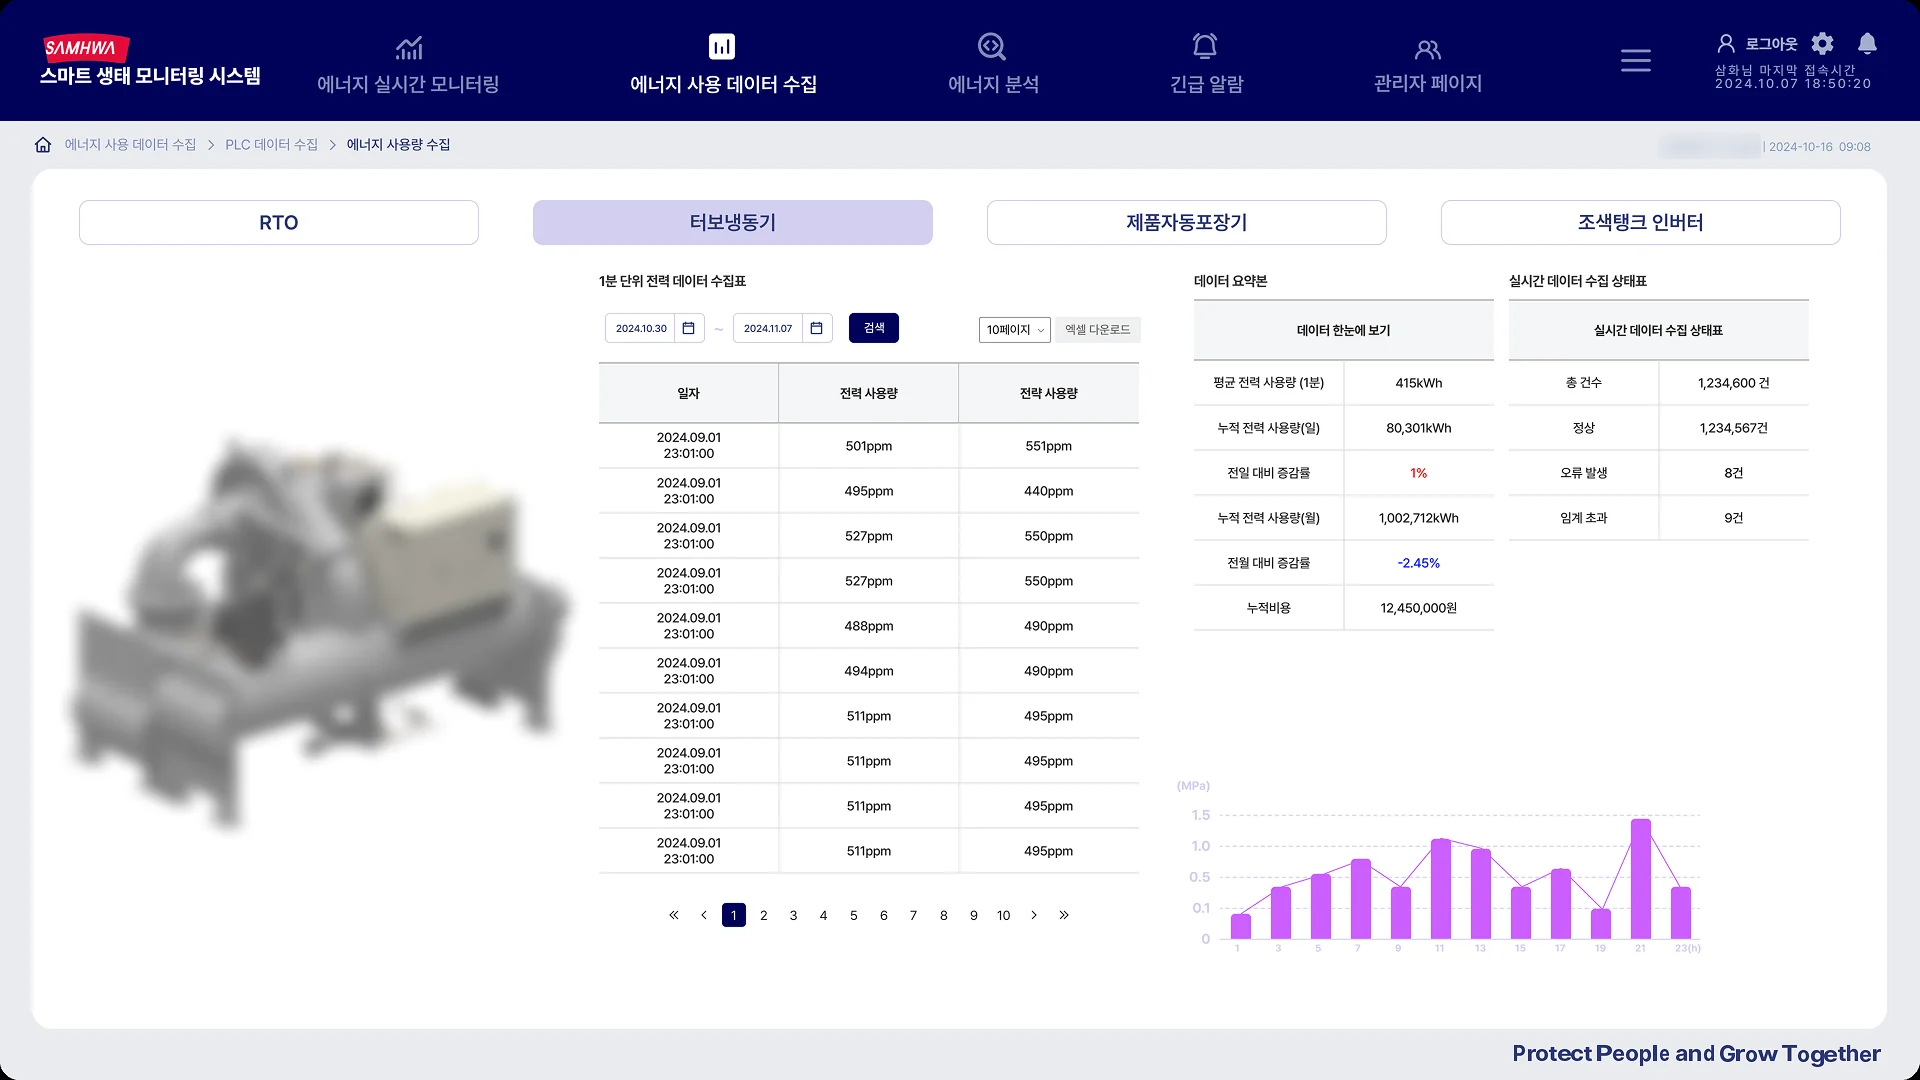Go to next page arrow
The width and height of the screenshot is (1920, 1080).
tap(1034, 915)
